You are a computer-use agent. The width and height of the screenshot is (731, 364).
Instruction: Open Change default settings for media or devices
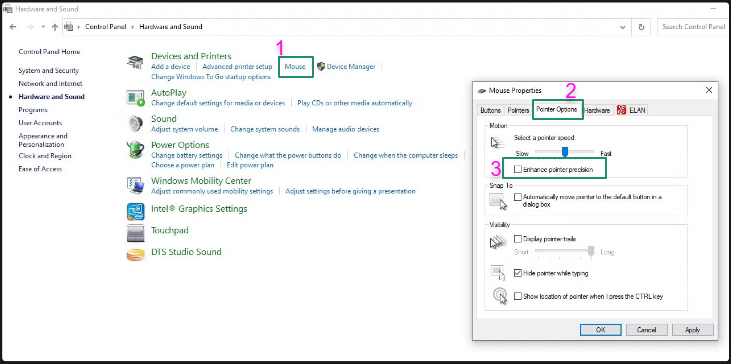[x=218, y=103]
